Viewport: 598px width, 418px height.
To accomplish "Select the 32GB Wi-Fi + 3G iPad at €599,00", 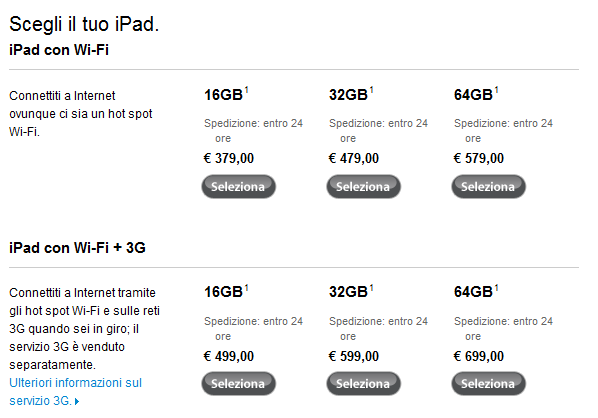I will click(363, 384).
